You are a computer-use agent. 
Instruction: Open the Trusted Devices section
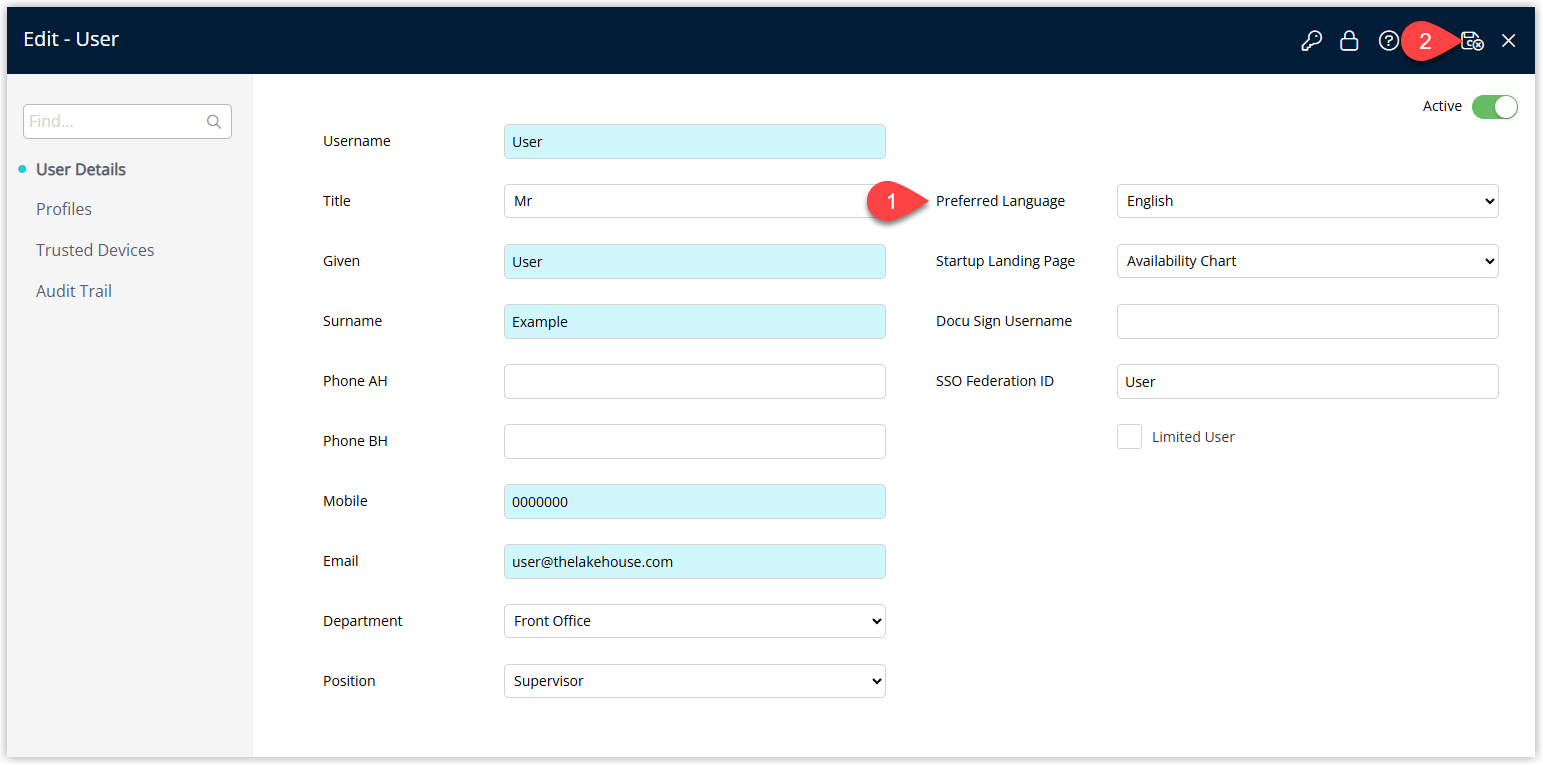click(95, 250)
